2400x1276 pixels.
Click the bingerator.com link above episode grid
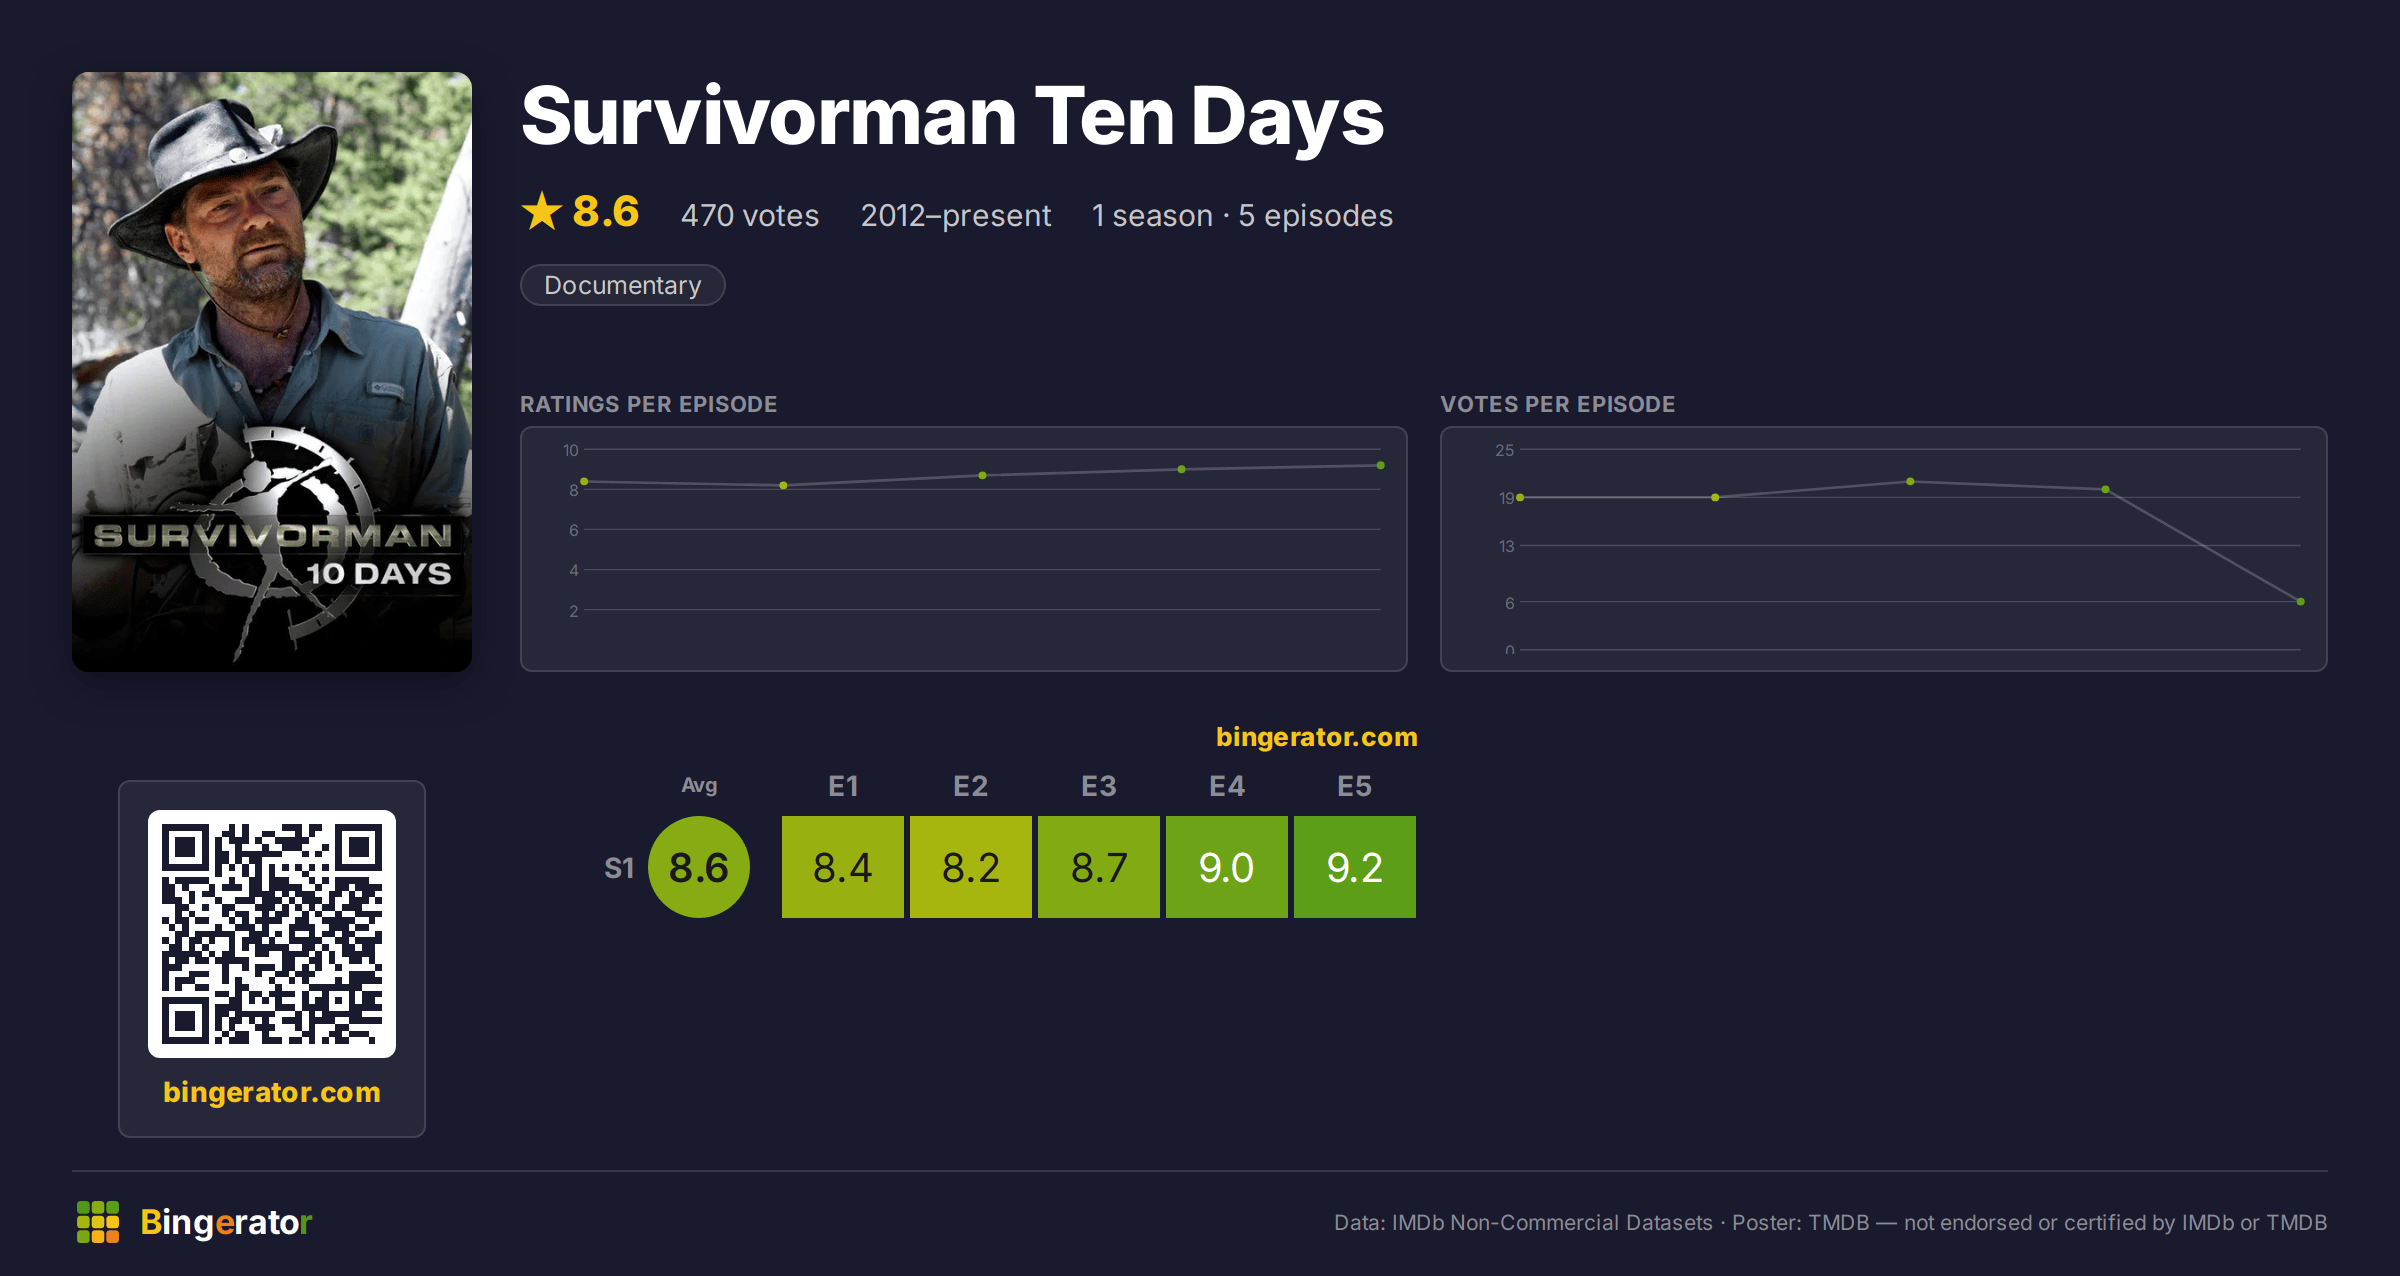coord(1317,737)
